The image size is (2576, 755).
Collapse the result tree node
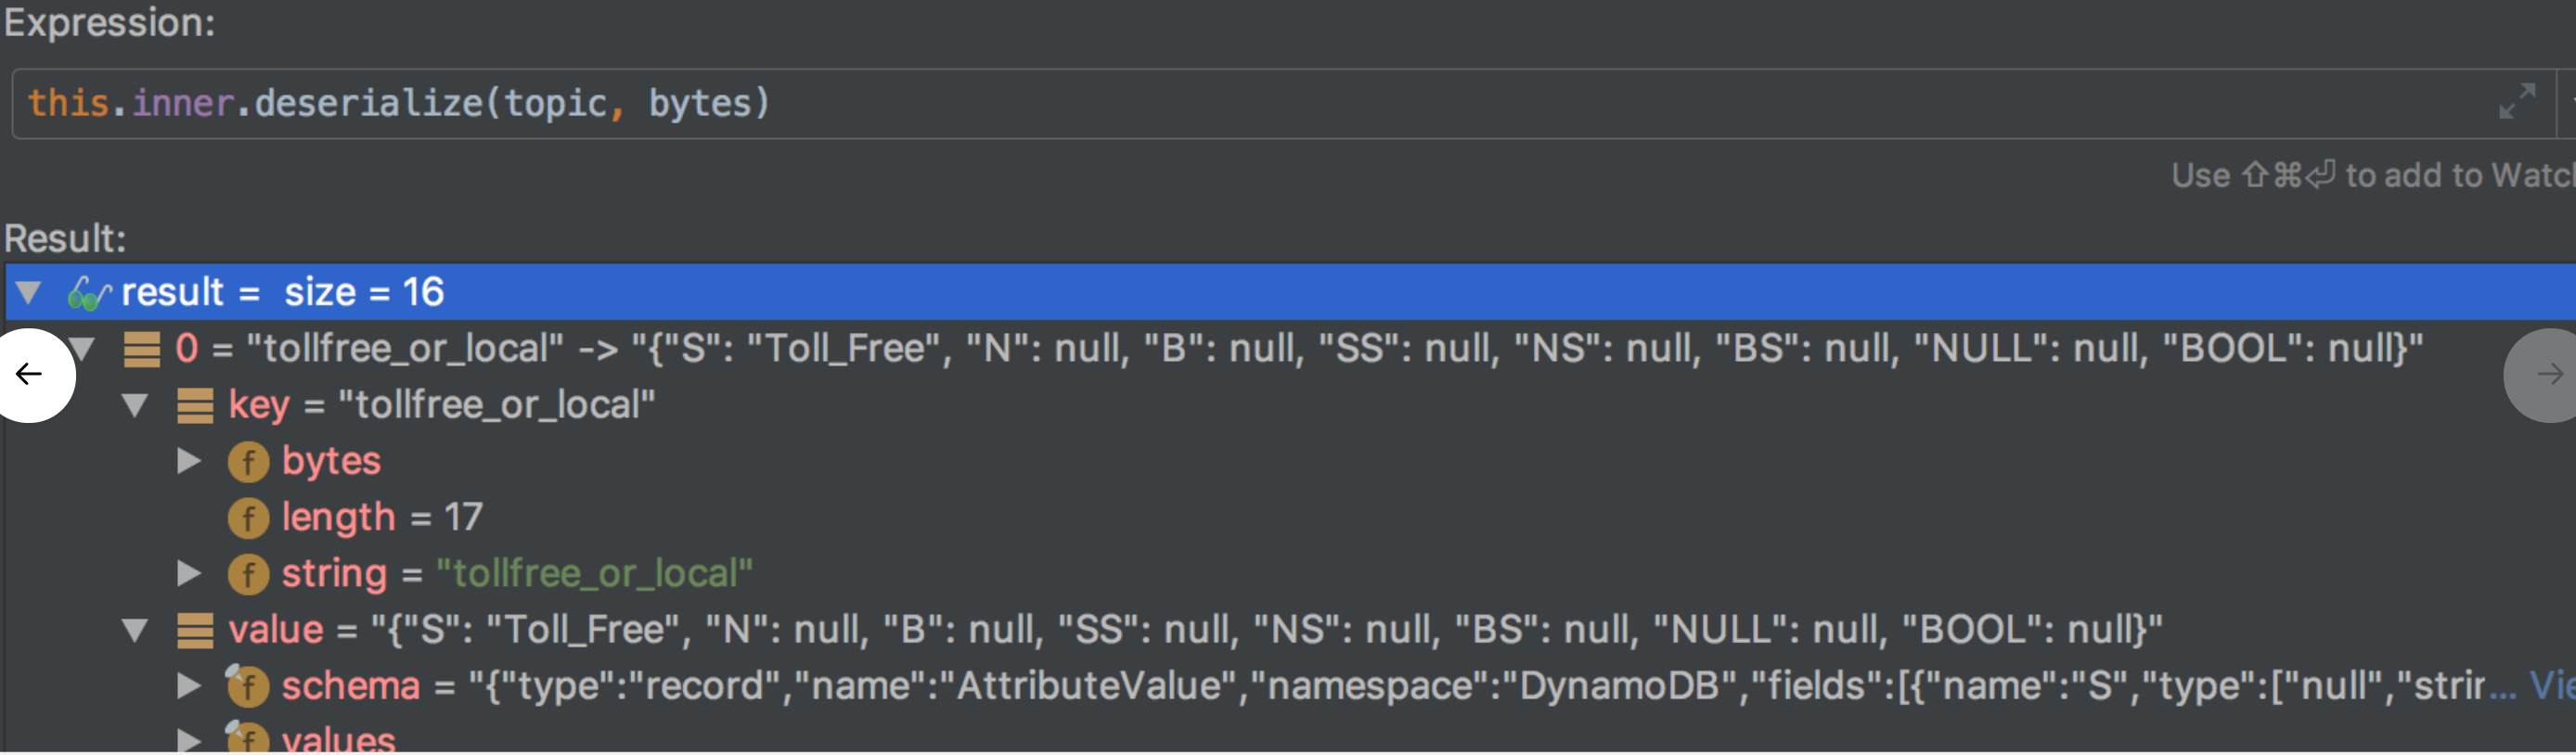[28, 291]
